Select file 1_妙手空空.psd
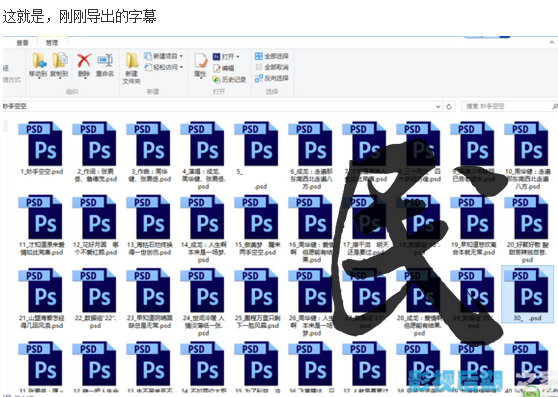The image size is (558, 397). click(41, 148)
